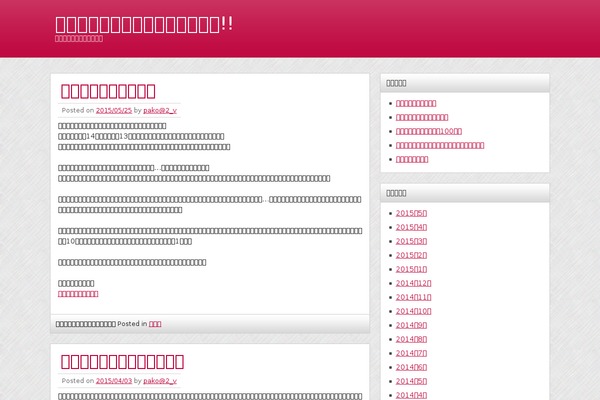600x400 pixels.
Task: Open the archive link for 2014 month 7
Action: click(411, 353)
